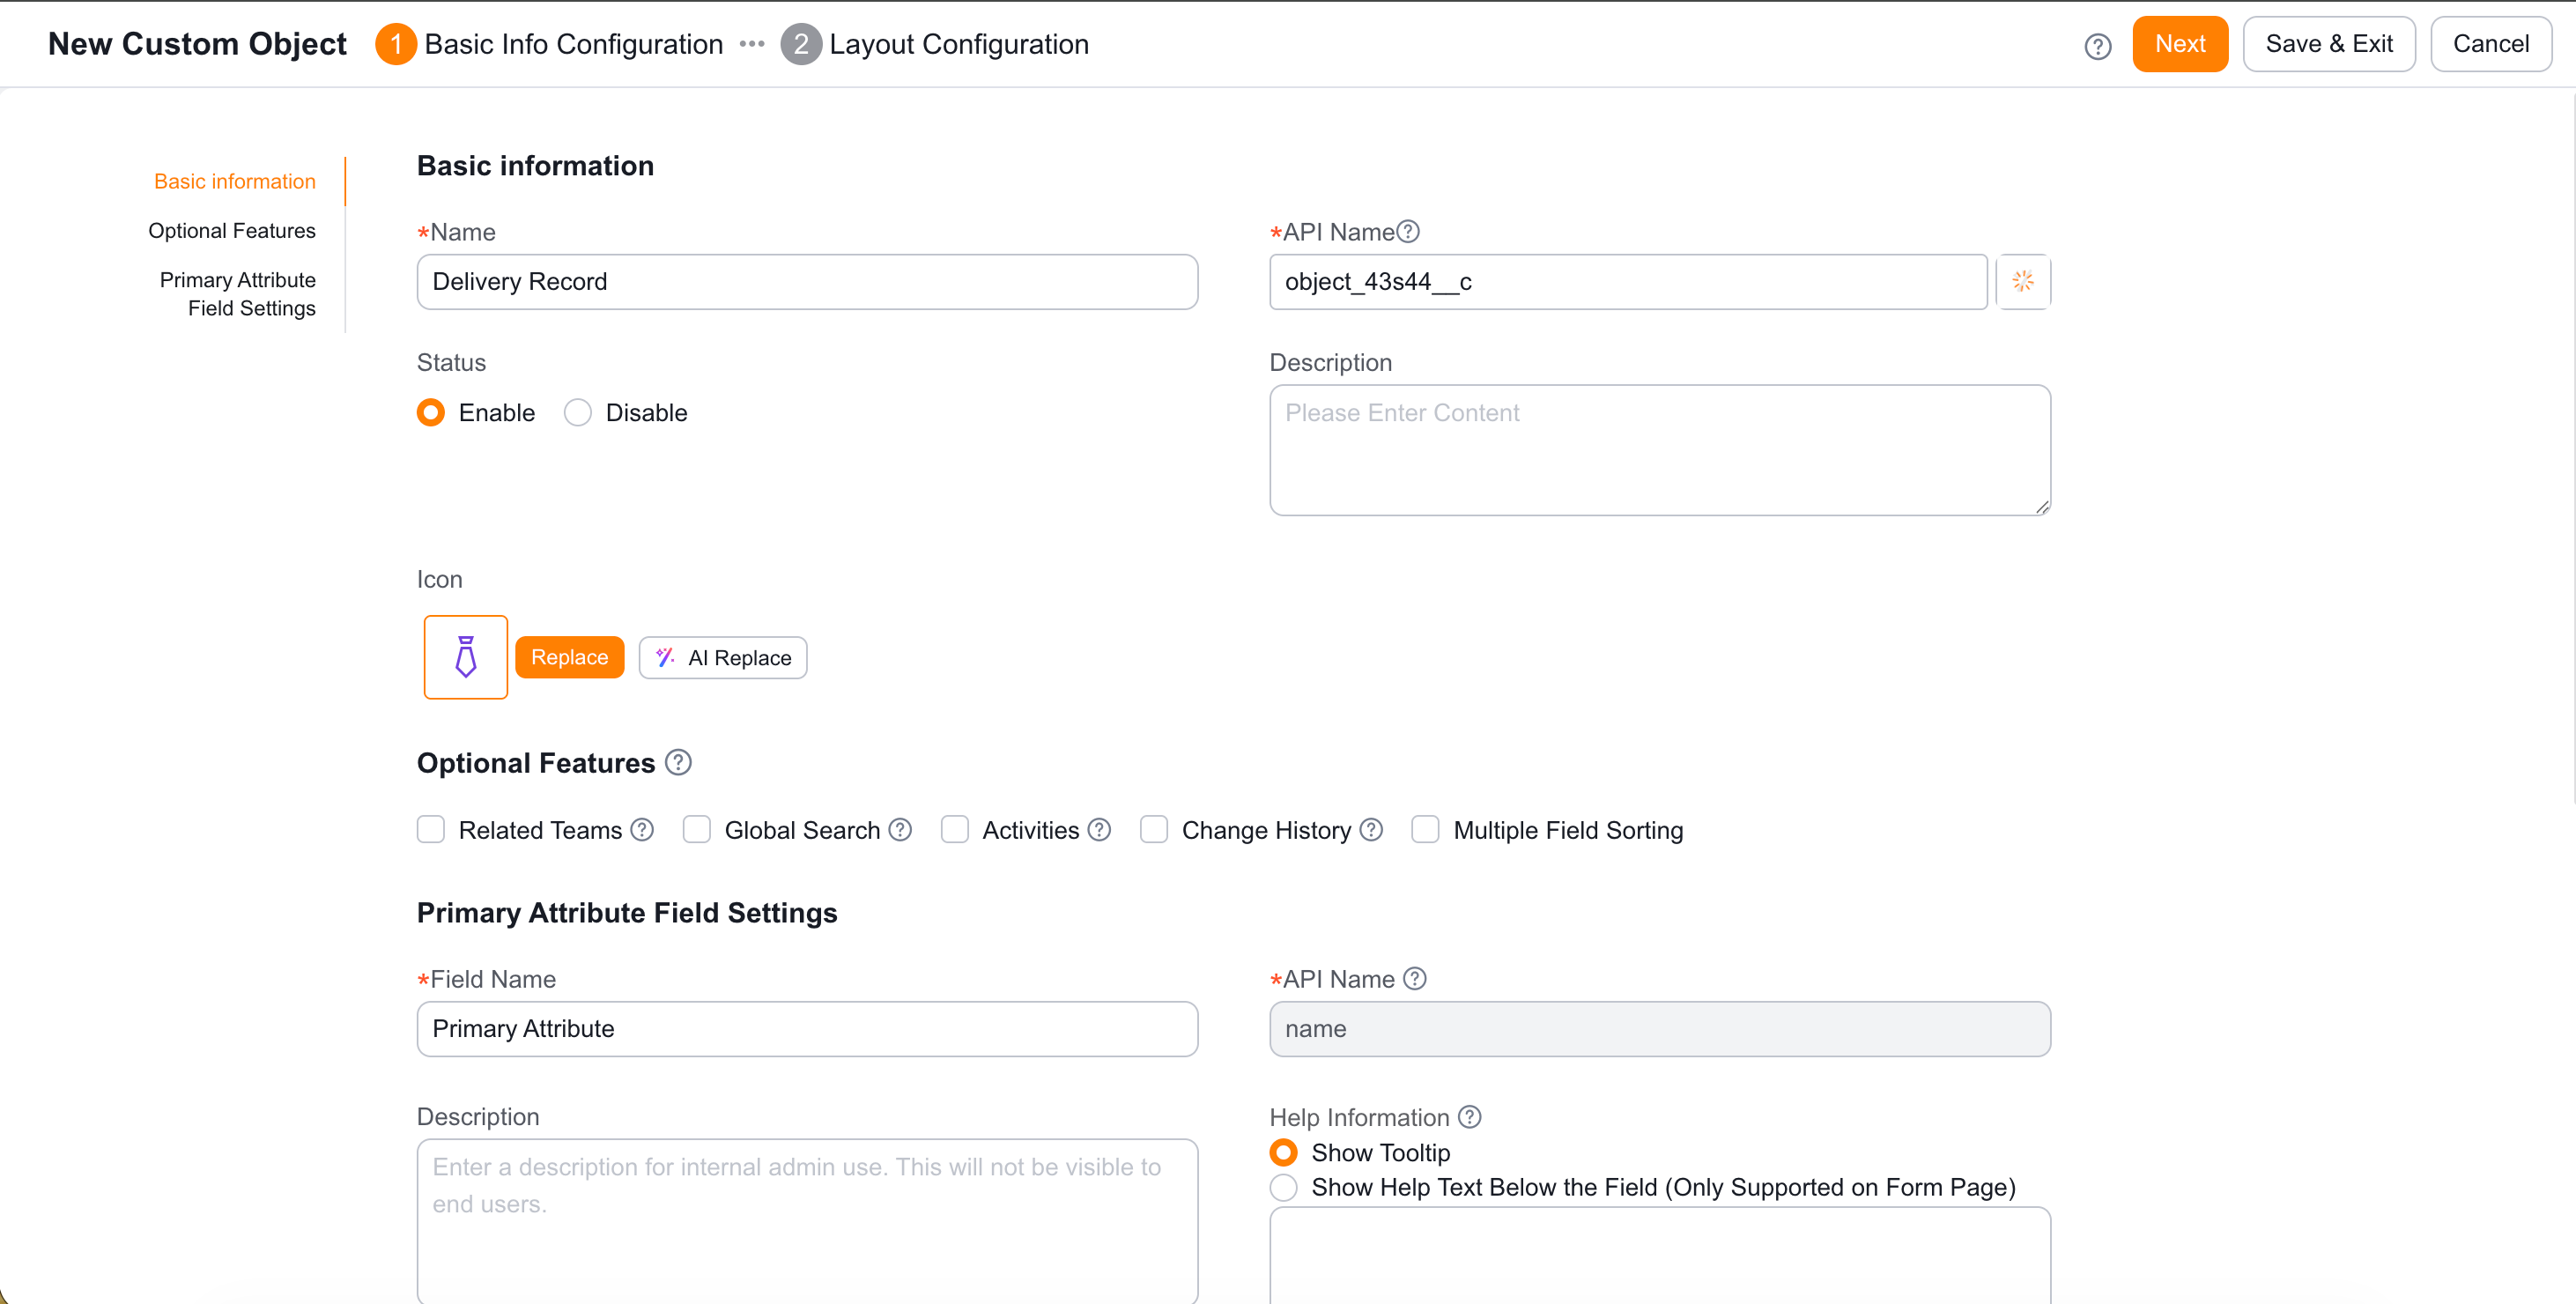Click the help icon next to the object API Name label
The image size is (2576, 1304).
click(1408, 231)
